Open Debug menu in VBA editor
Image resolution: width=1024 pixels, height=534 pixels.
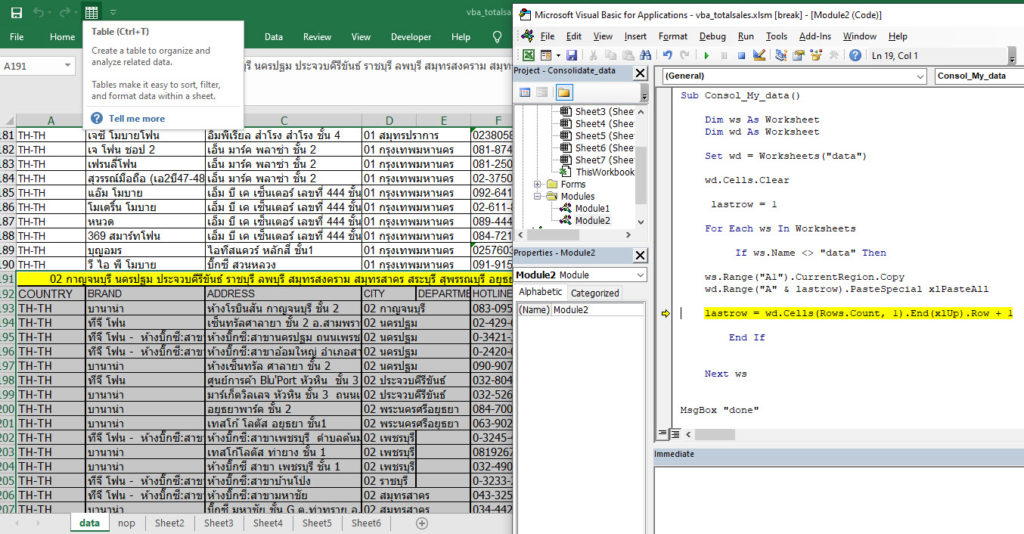712,37
